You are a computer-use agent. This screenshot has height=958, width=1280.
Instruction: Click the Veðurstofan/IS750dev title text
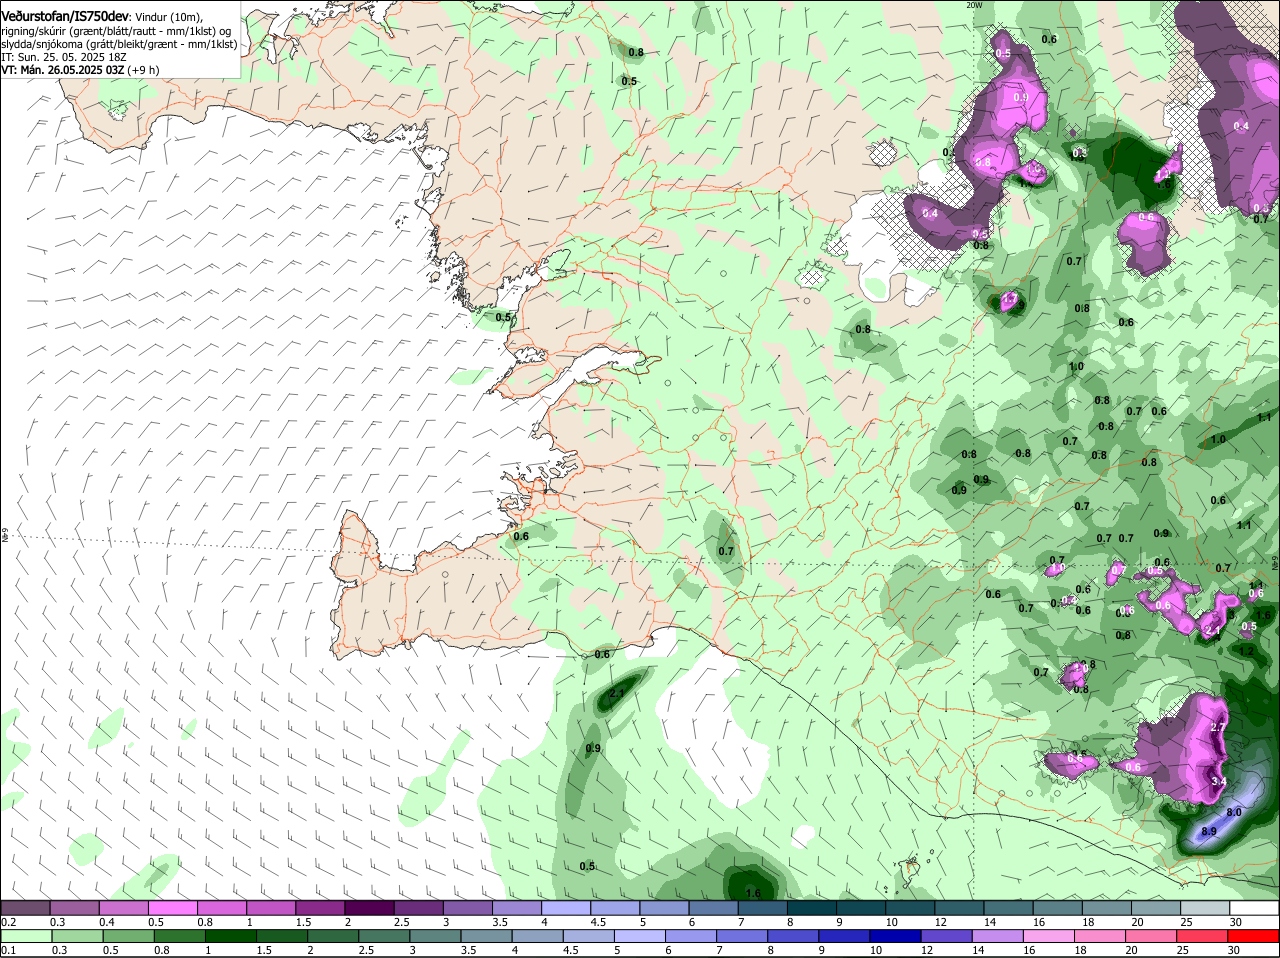tap(65, 17)
